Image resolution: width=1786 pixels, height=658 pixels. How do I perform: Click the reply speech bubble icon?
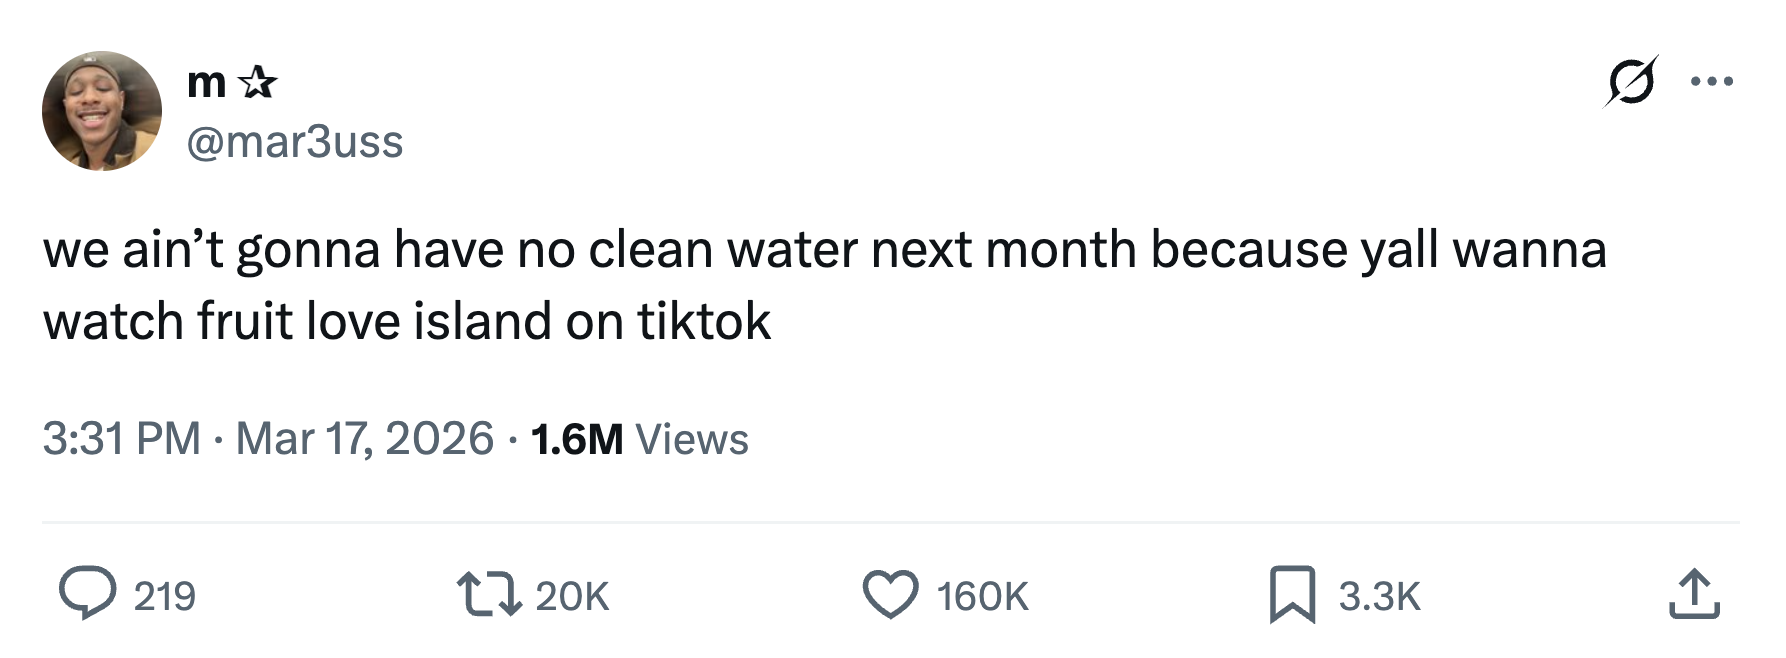pyautogui.click(x=87, y=594)
